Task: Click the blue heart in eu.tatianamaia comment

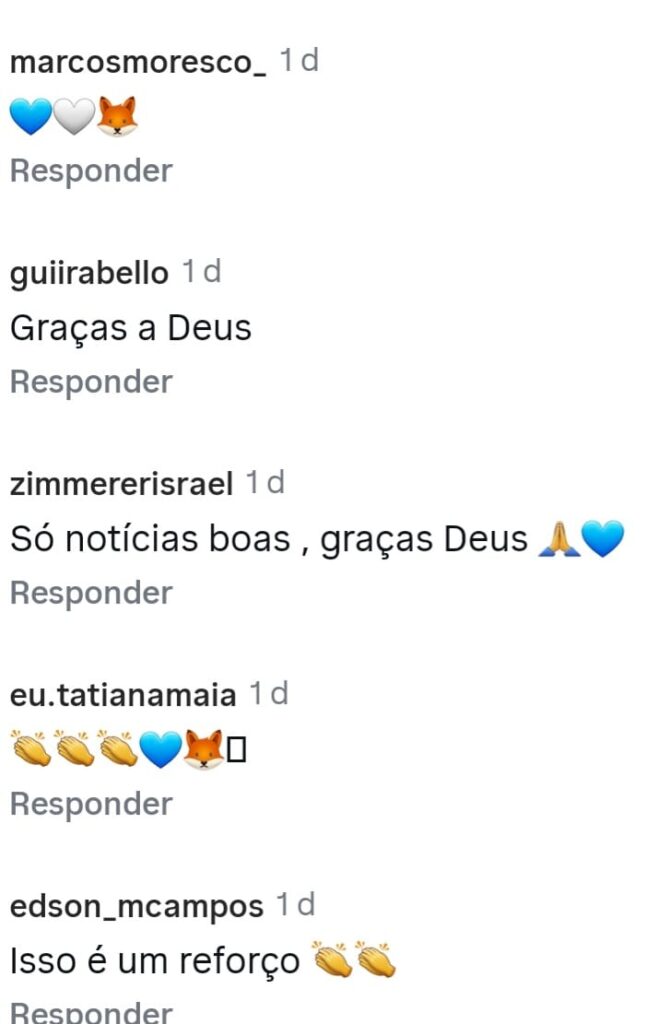Action: 161,750
